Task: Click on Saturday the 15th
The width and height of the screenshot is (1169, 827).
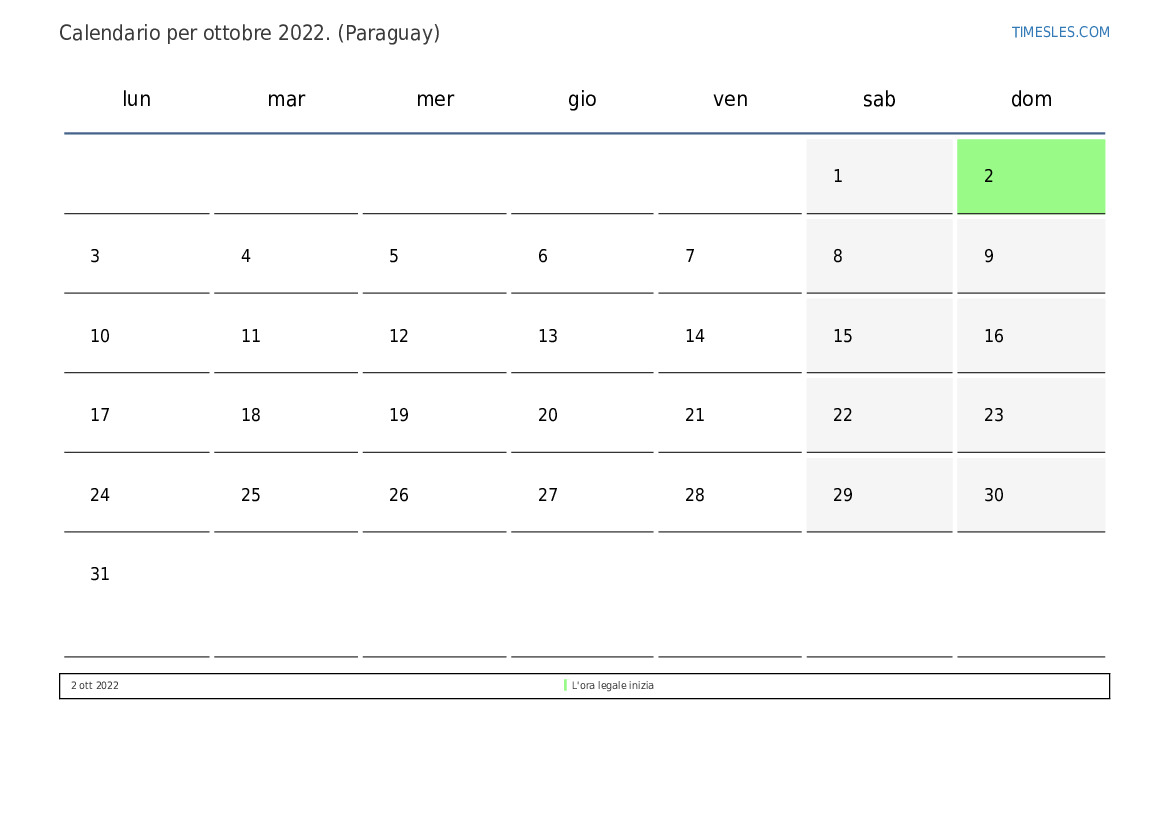Action: [x=879, y=336]
